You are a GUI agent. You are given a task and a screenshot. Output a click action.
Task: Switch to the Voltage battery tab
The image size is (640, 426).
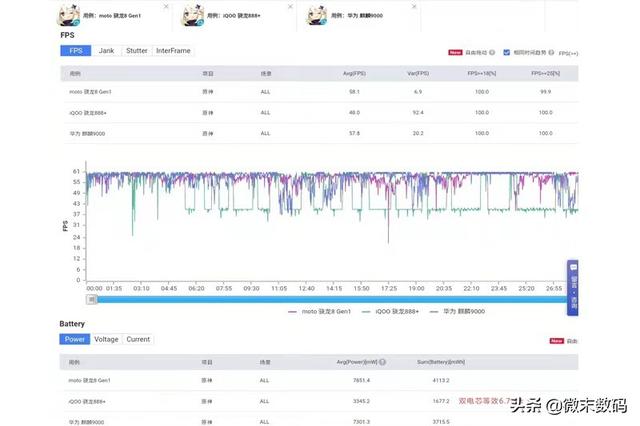[106, 339]
